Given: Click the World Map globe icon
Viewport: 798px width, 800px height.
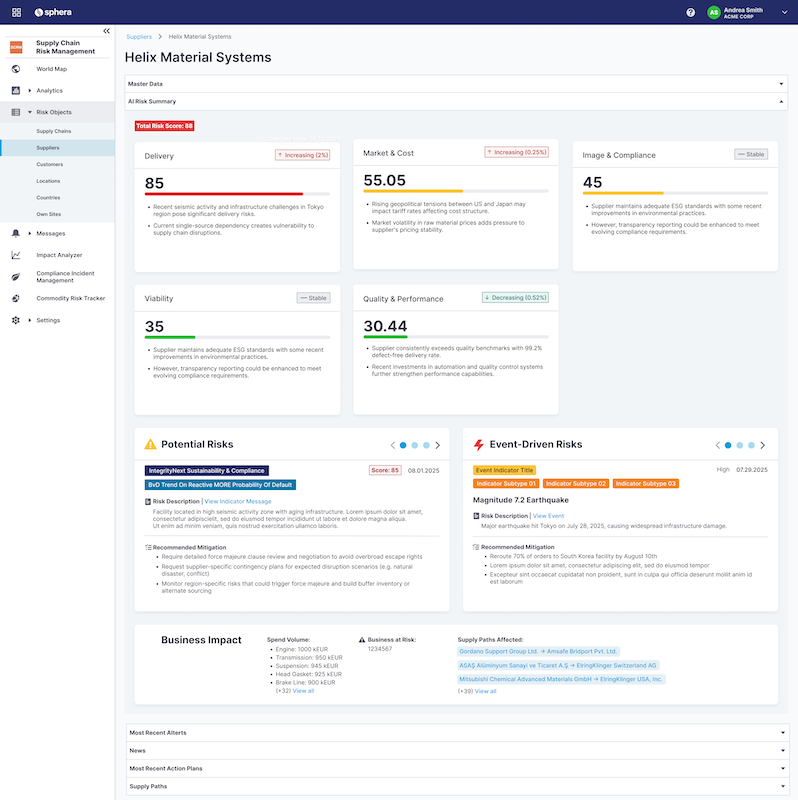Looking at the screenshot, I should [16, 69].
